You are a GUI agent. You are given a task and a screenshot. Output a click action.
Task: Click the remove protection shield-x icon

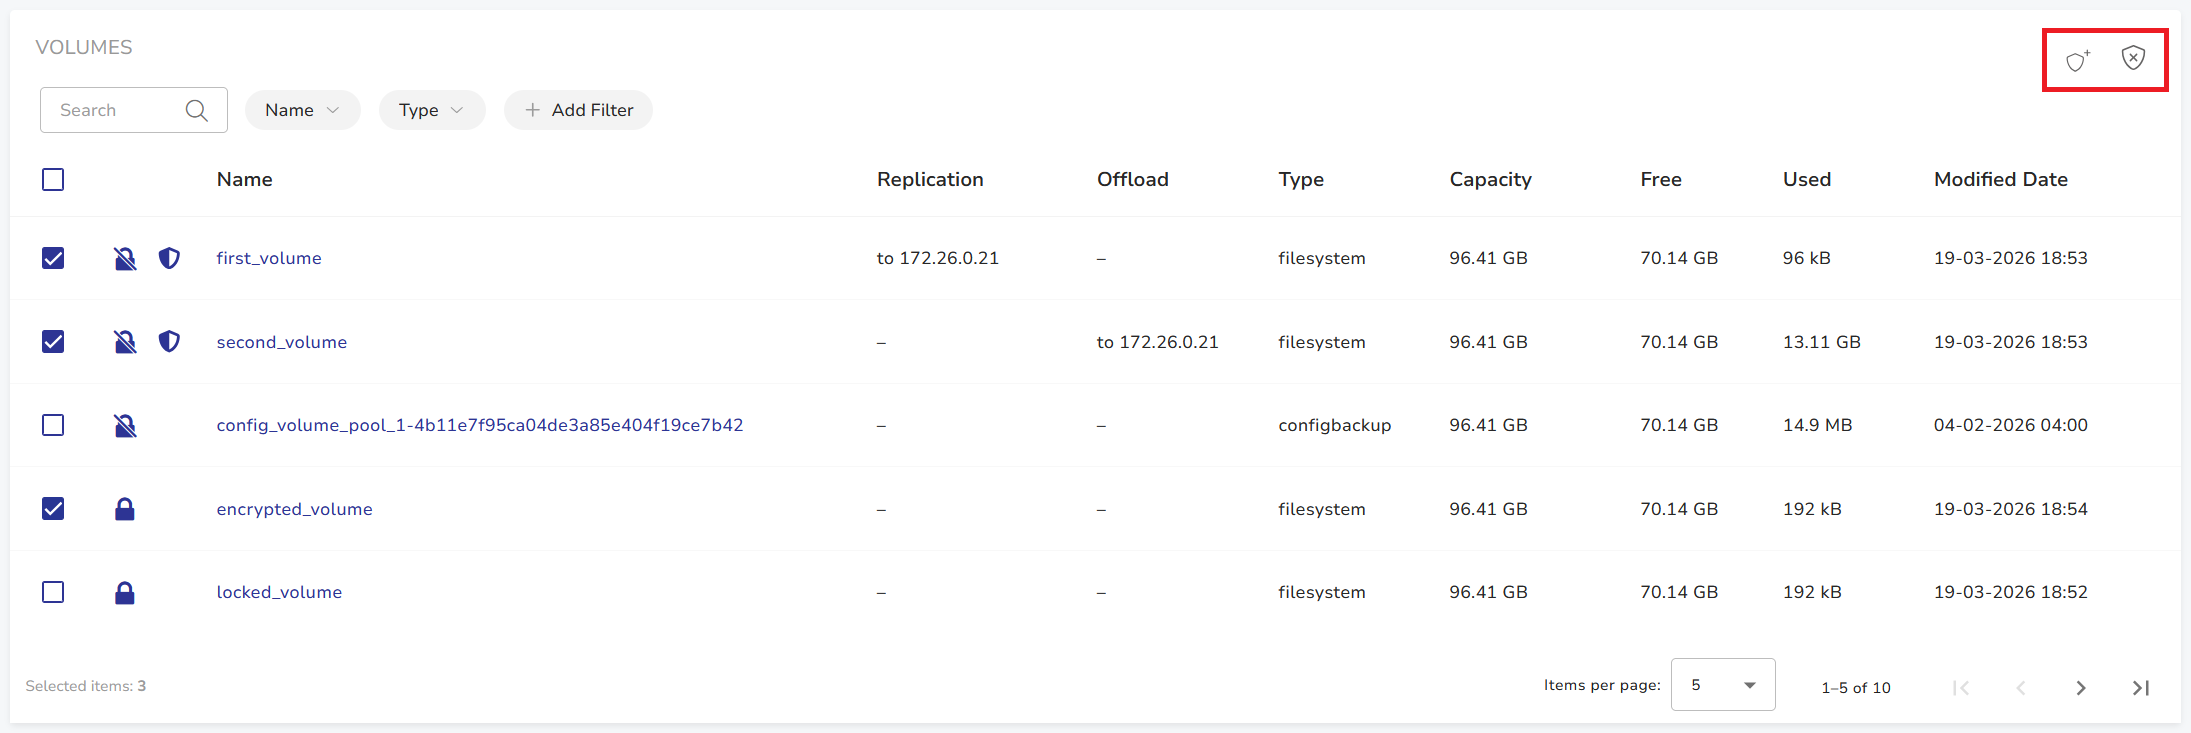point(2133,58)
